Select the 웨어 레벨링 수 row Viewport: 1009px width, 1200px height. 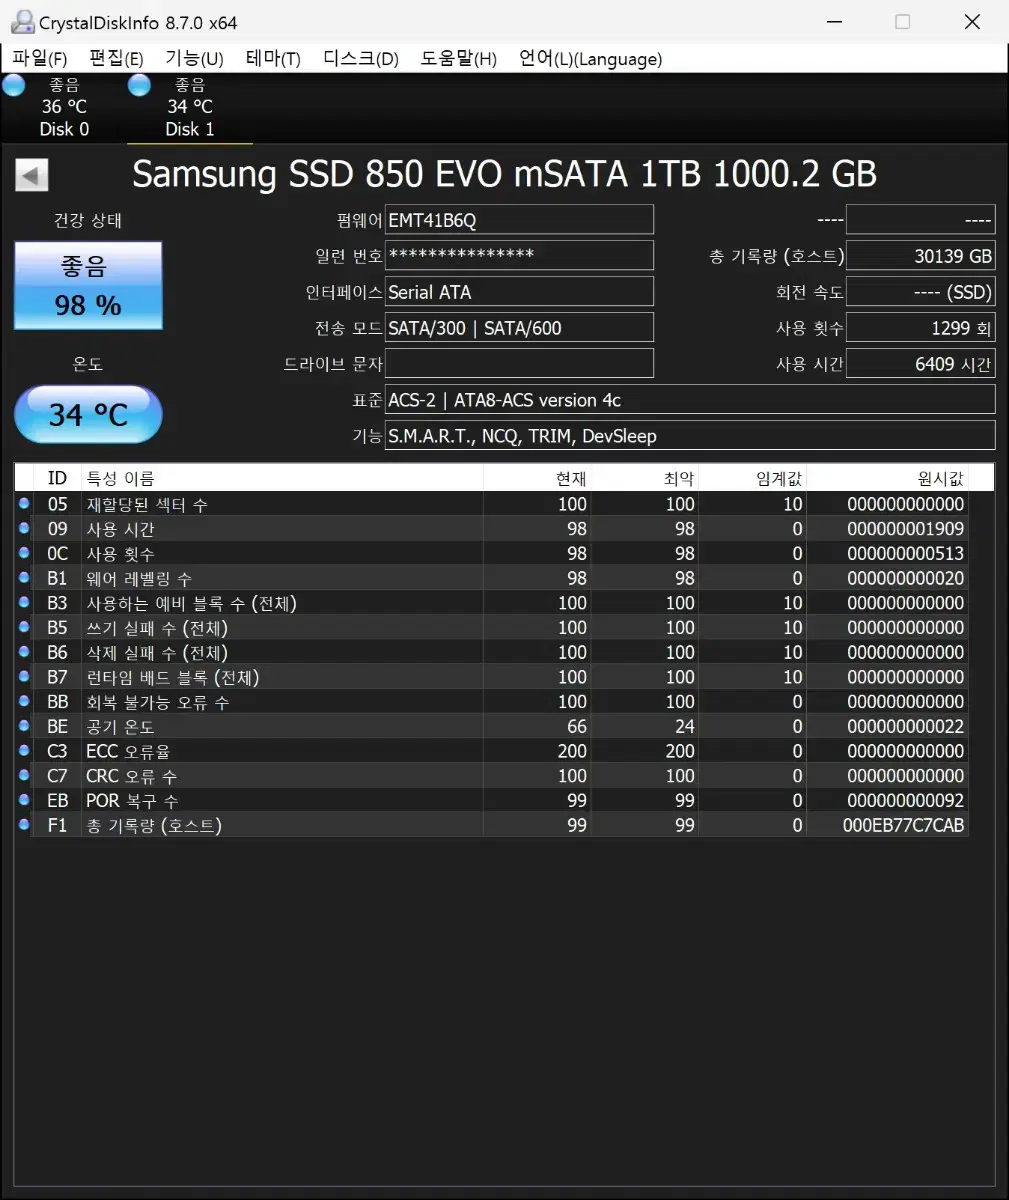pos(491,578)
